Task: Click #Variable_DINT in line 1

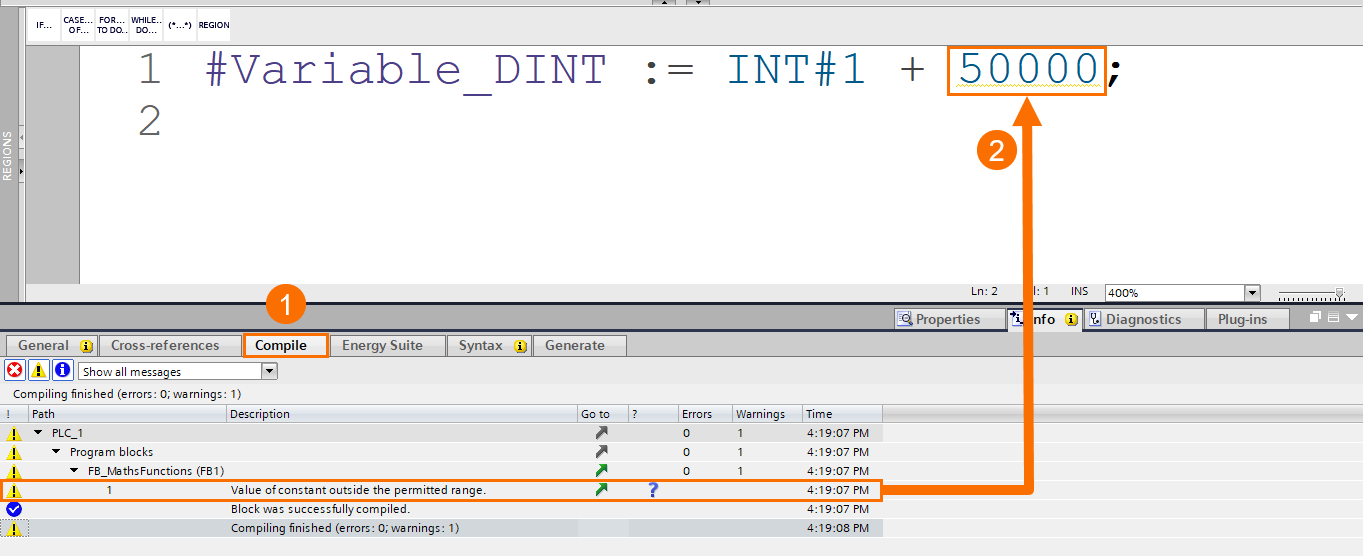Action: (406, 69)
